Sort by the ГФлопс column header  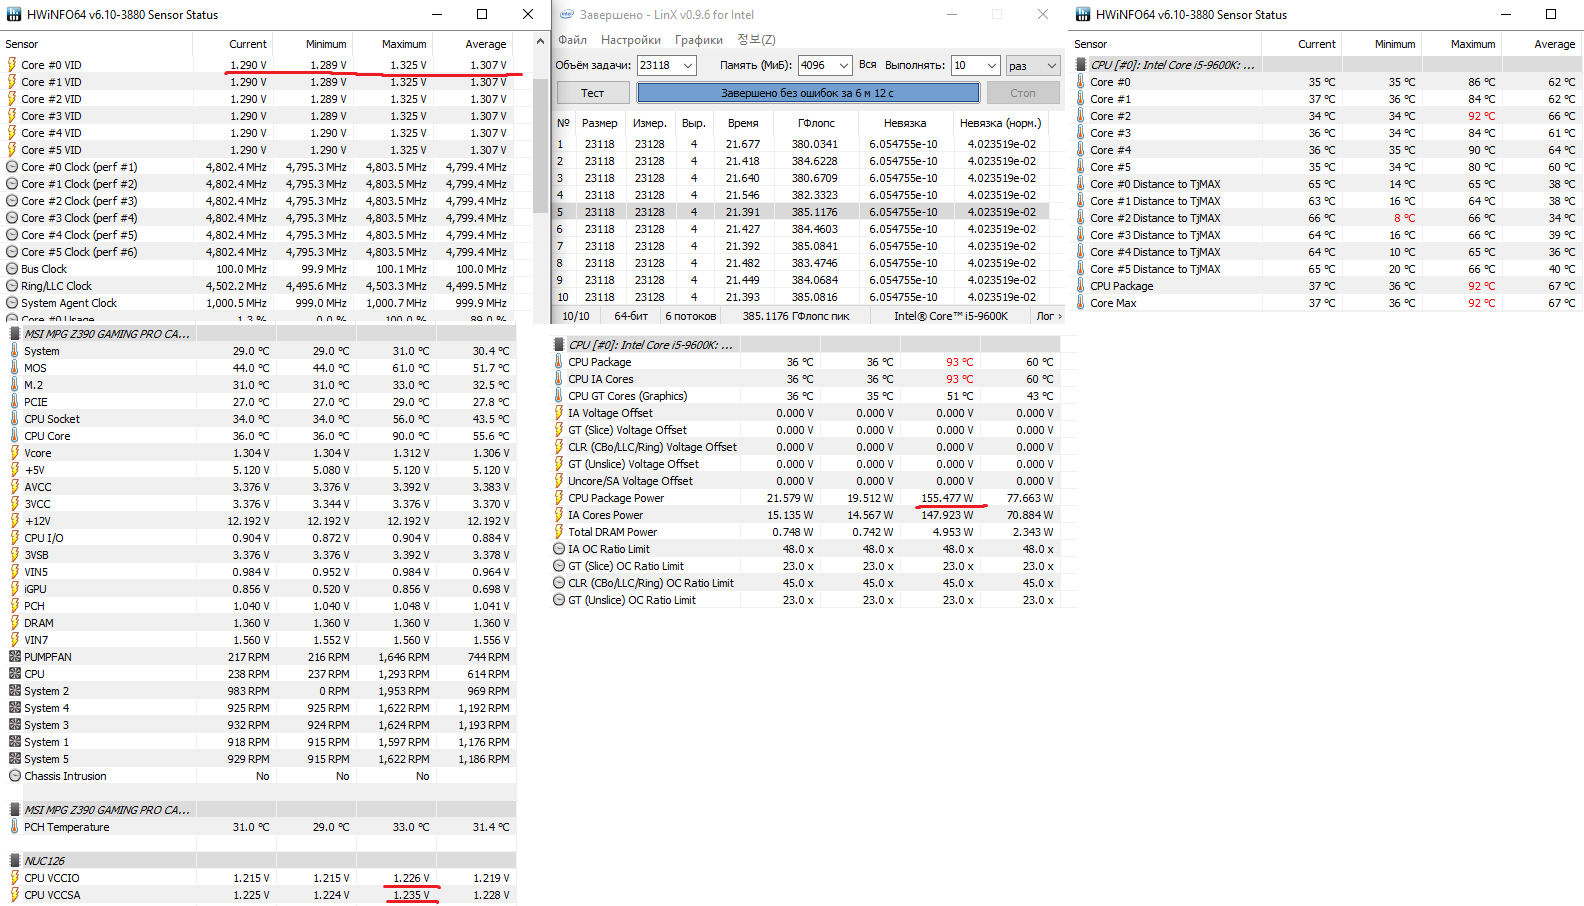pos(816,123)
